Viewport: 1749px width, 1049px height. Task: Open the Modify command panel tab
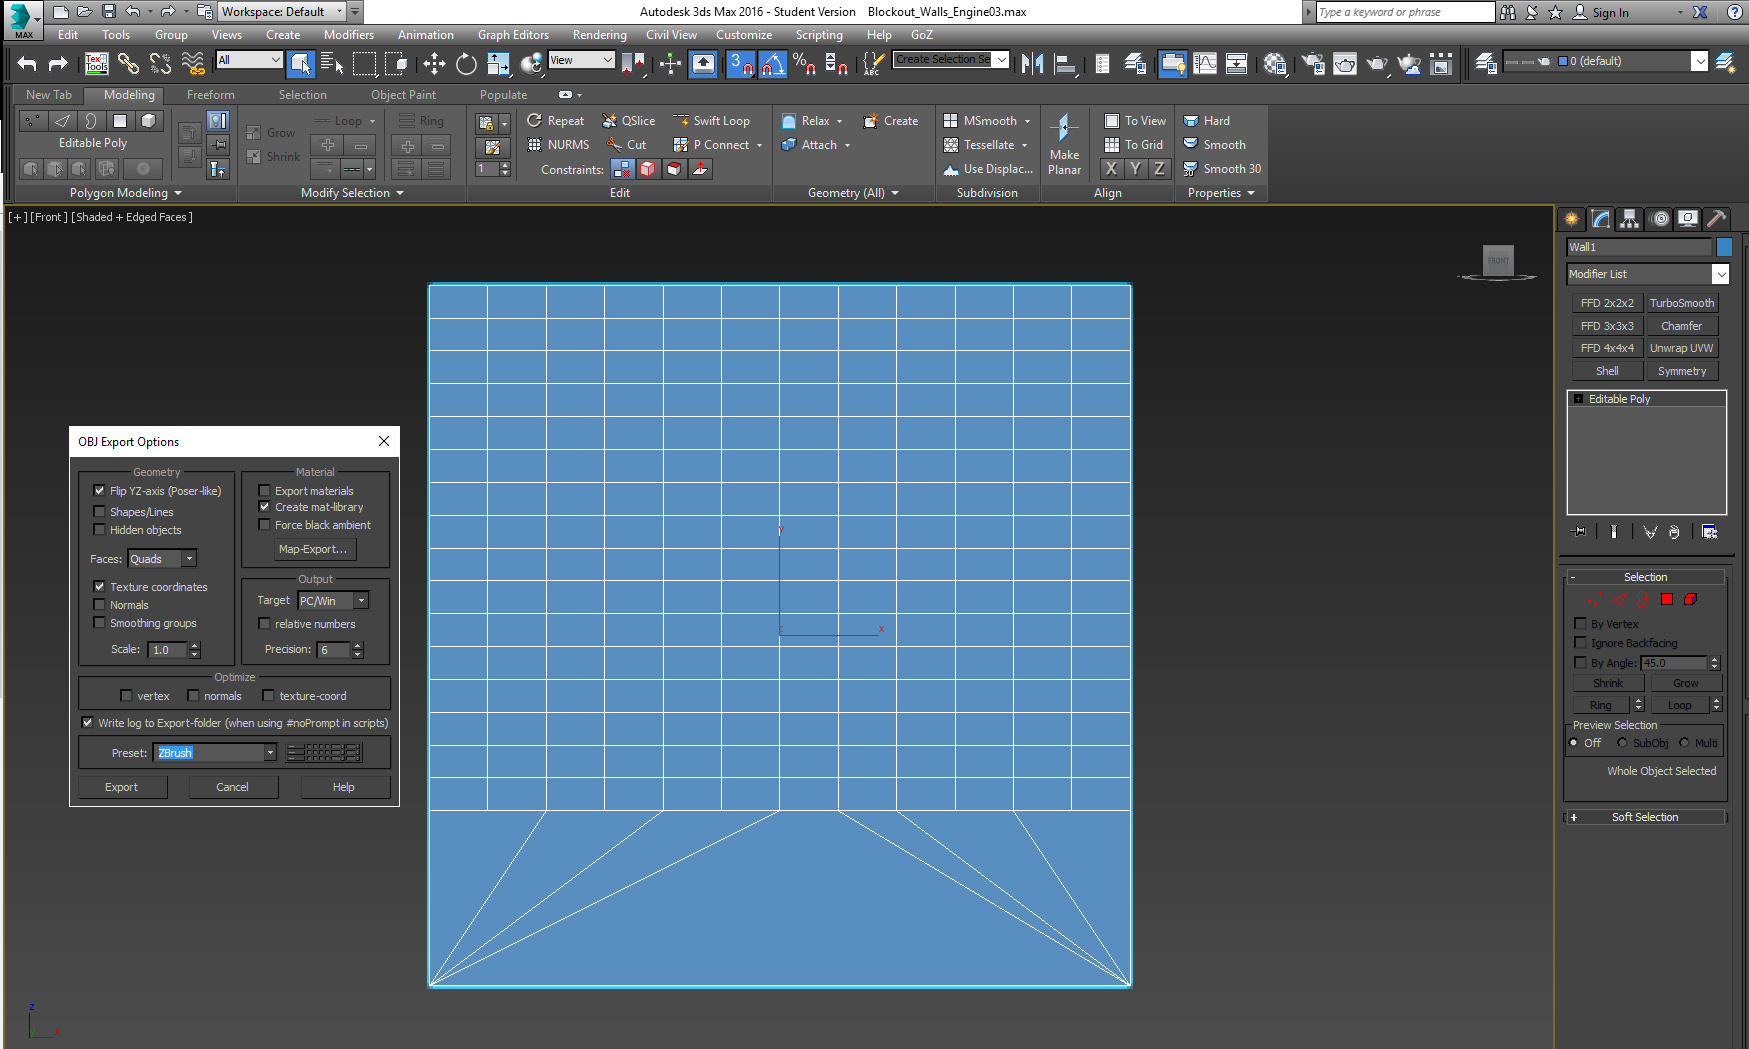click(x=1601, y=219)
